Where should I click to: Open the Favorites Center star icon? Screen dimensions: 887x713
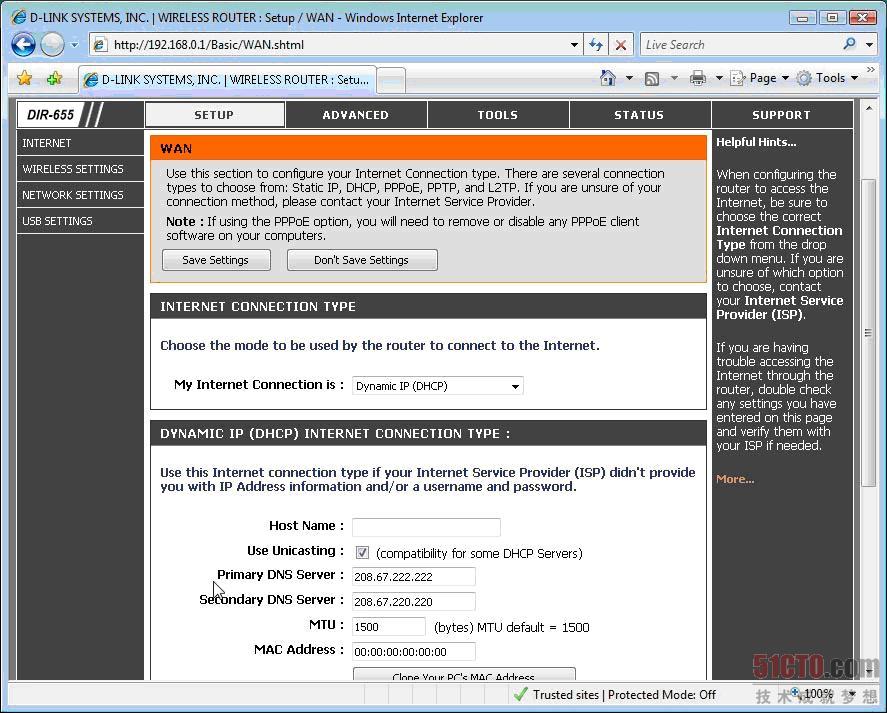24,78
